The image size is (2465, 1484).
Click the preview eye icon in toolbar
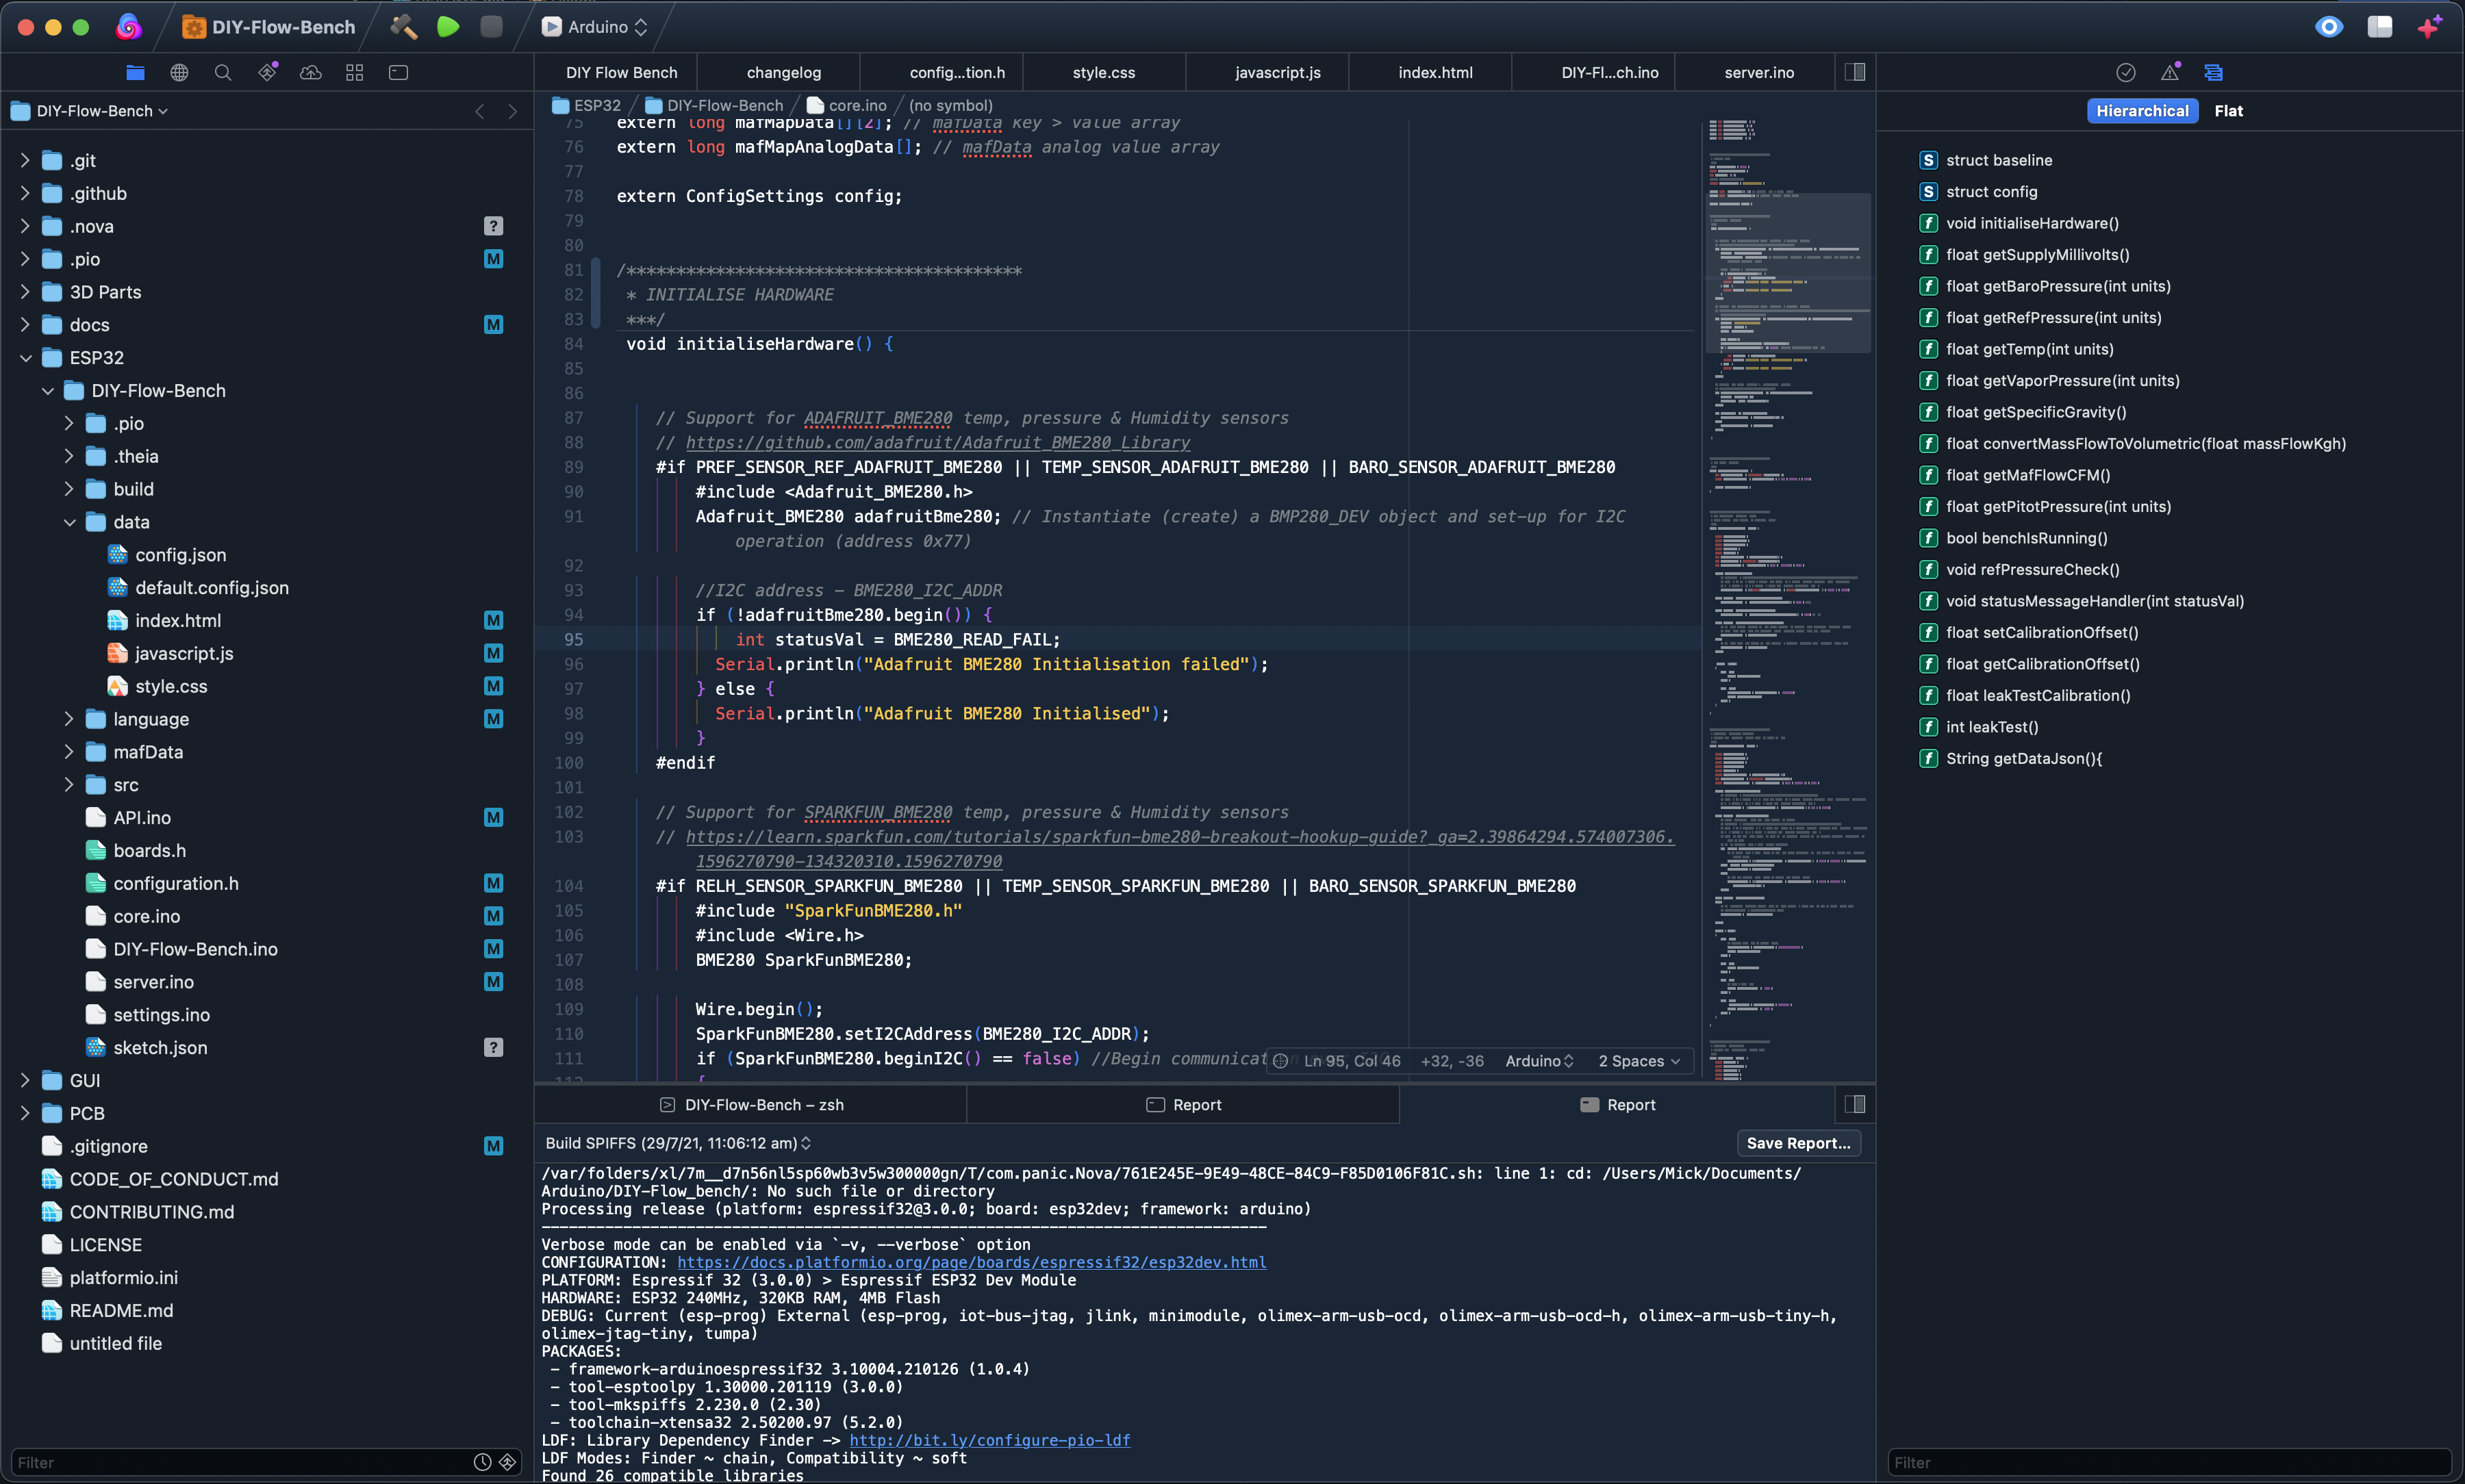(2329, 27)
